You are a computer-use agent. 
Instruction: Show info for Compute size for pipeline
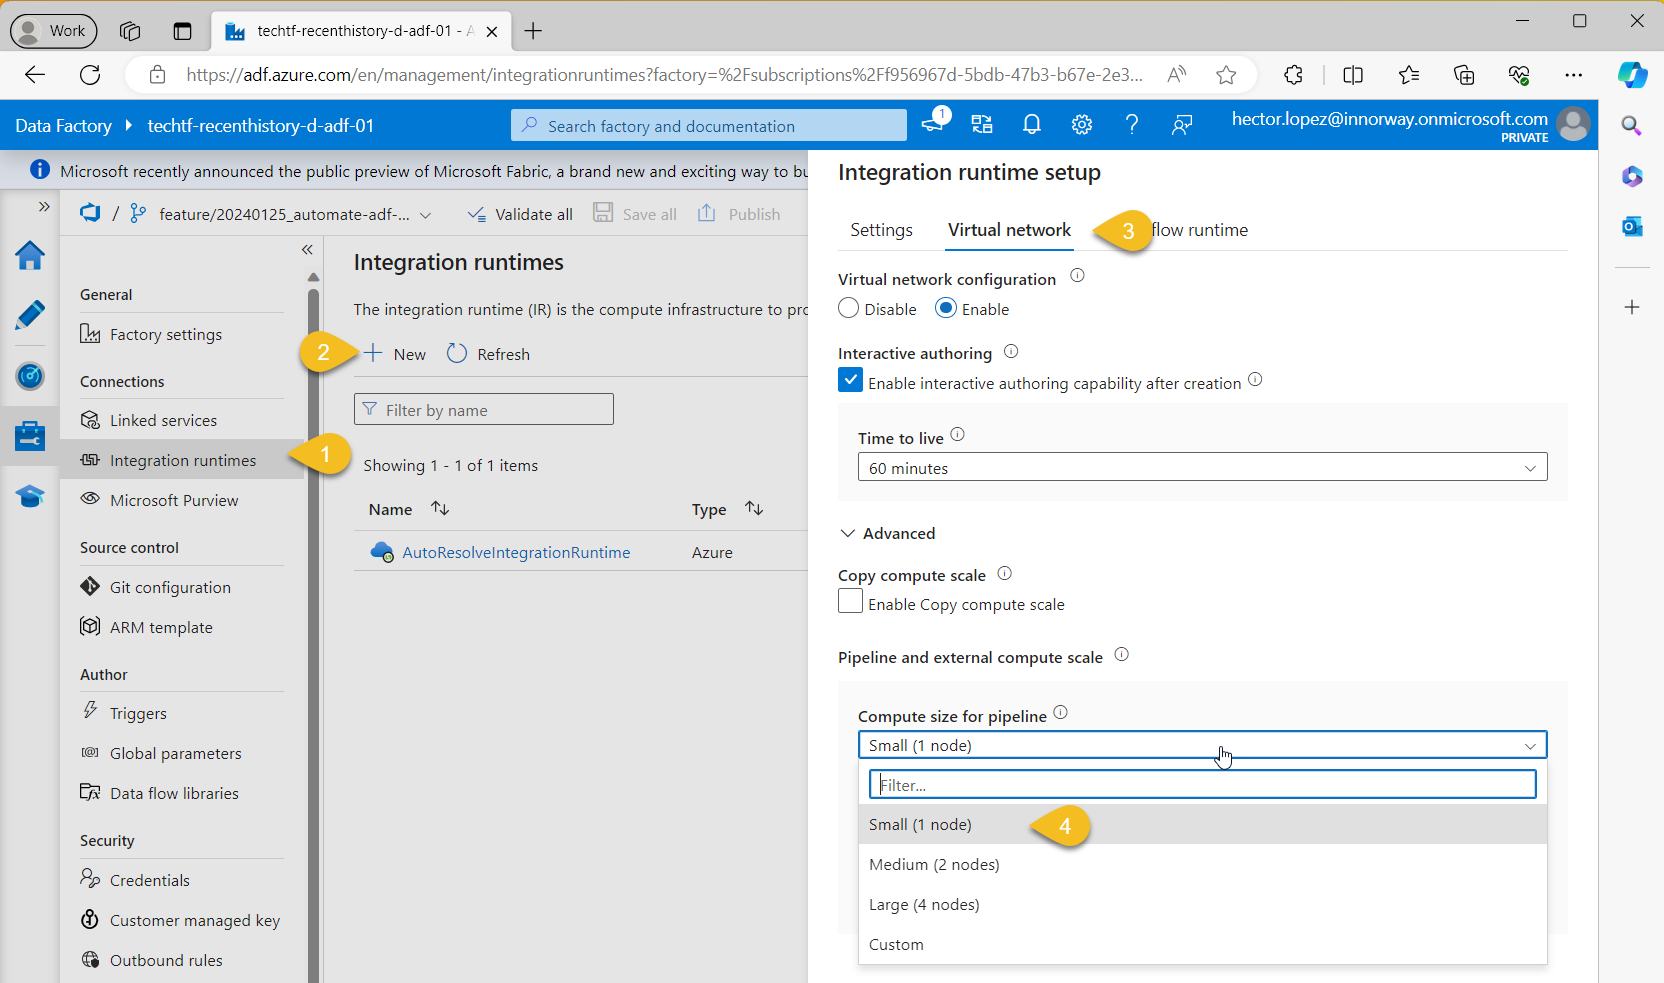[1061, 713]
